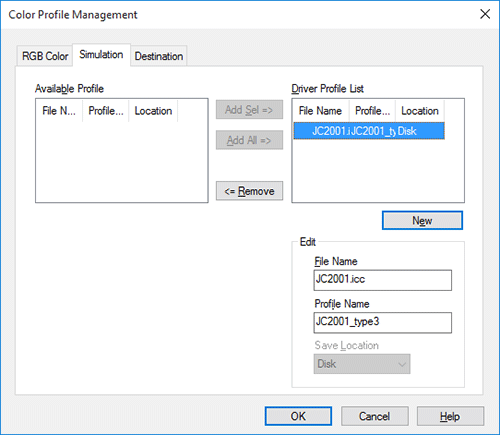The height and width of the screenshot is (435, 500).
Task: Switch to the RGB Color tab
Action: [x=45, y=56]
